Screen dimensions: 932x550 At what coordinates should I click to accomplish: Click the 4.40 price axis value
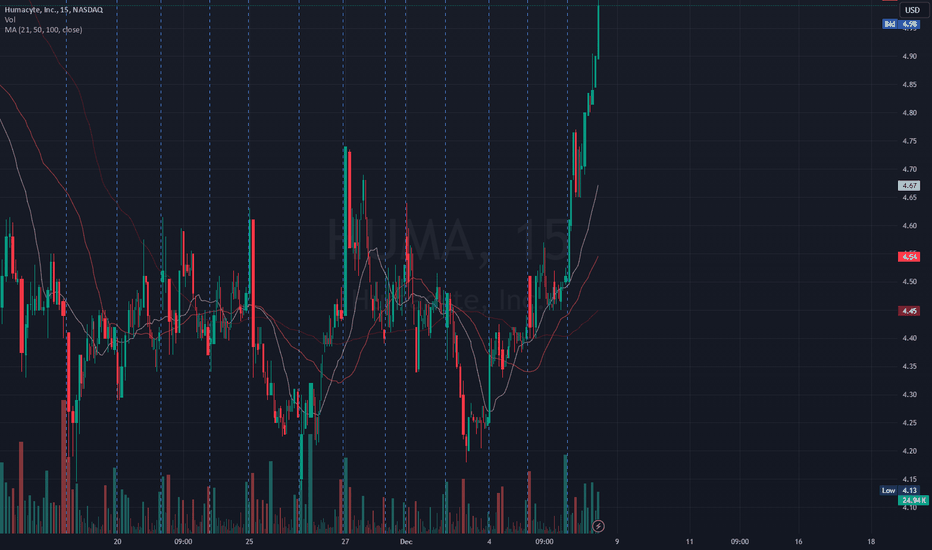(909, 338)
